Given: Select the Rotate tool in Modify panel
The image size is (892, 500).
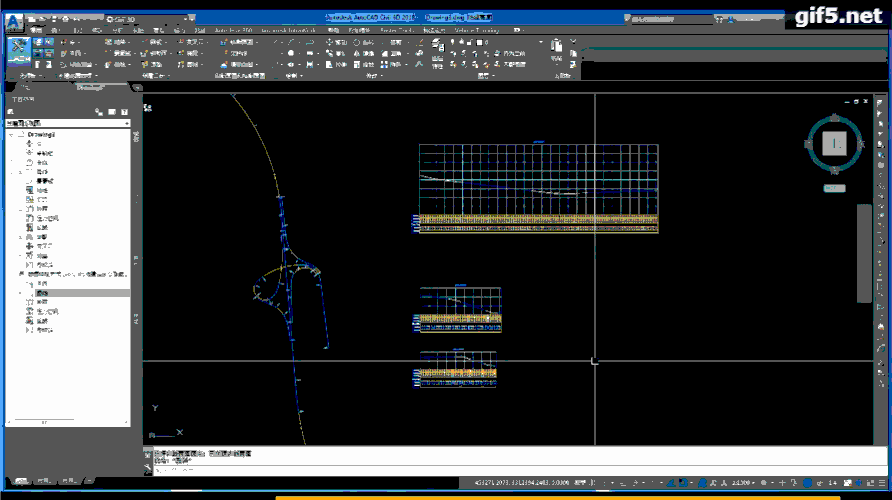Looking at the screenshot, I should pyautogui.click(x=363, y=42).
